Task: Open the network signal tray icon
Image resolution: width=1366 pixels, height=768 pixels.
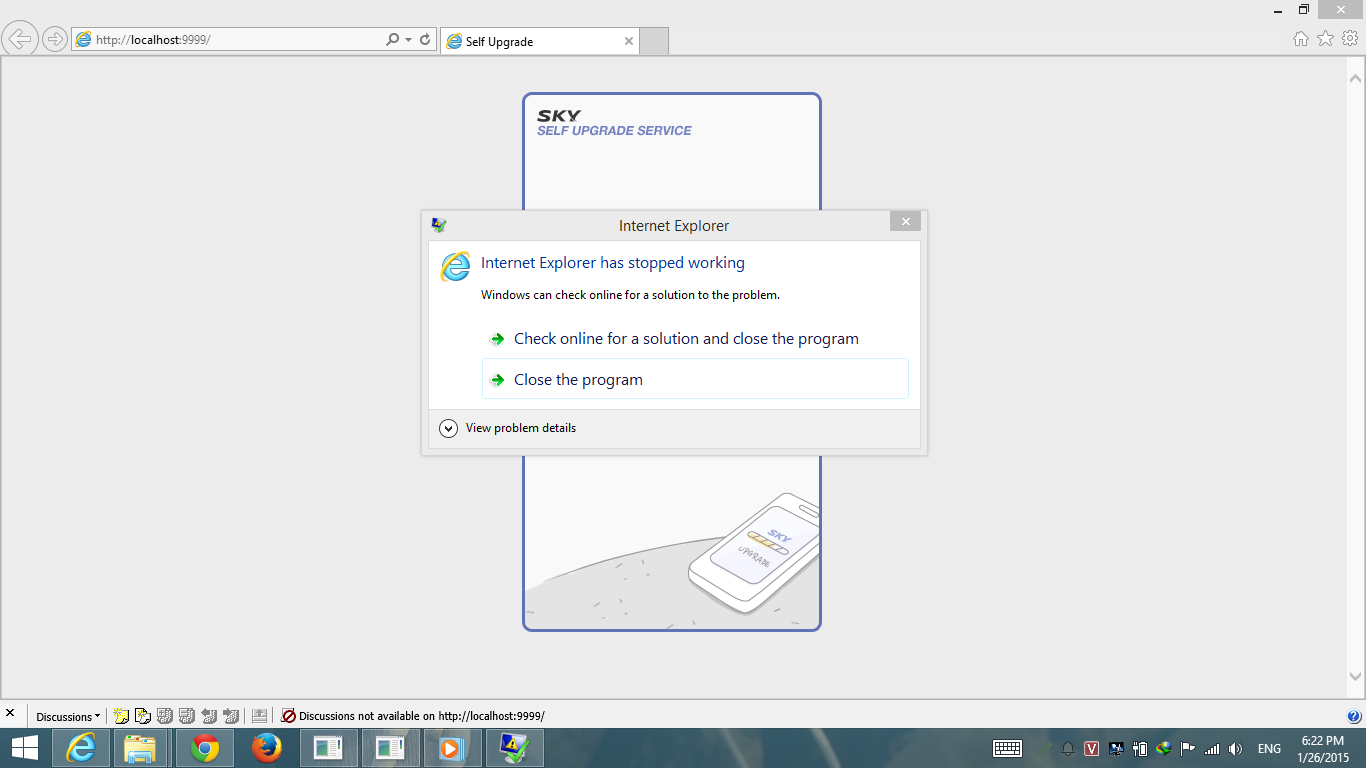Action: tap(1212, 749)
